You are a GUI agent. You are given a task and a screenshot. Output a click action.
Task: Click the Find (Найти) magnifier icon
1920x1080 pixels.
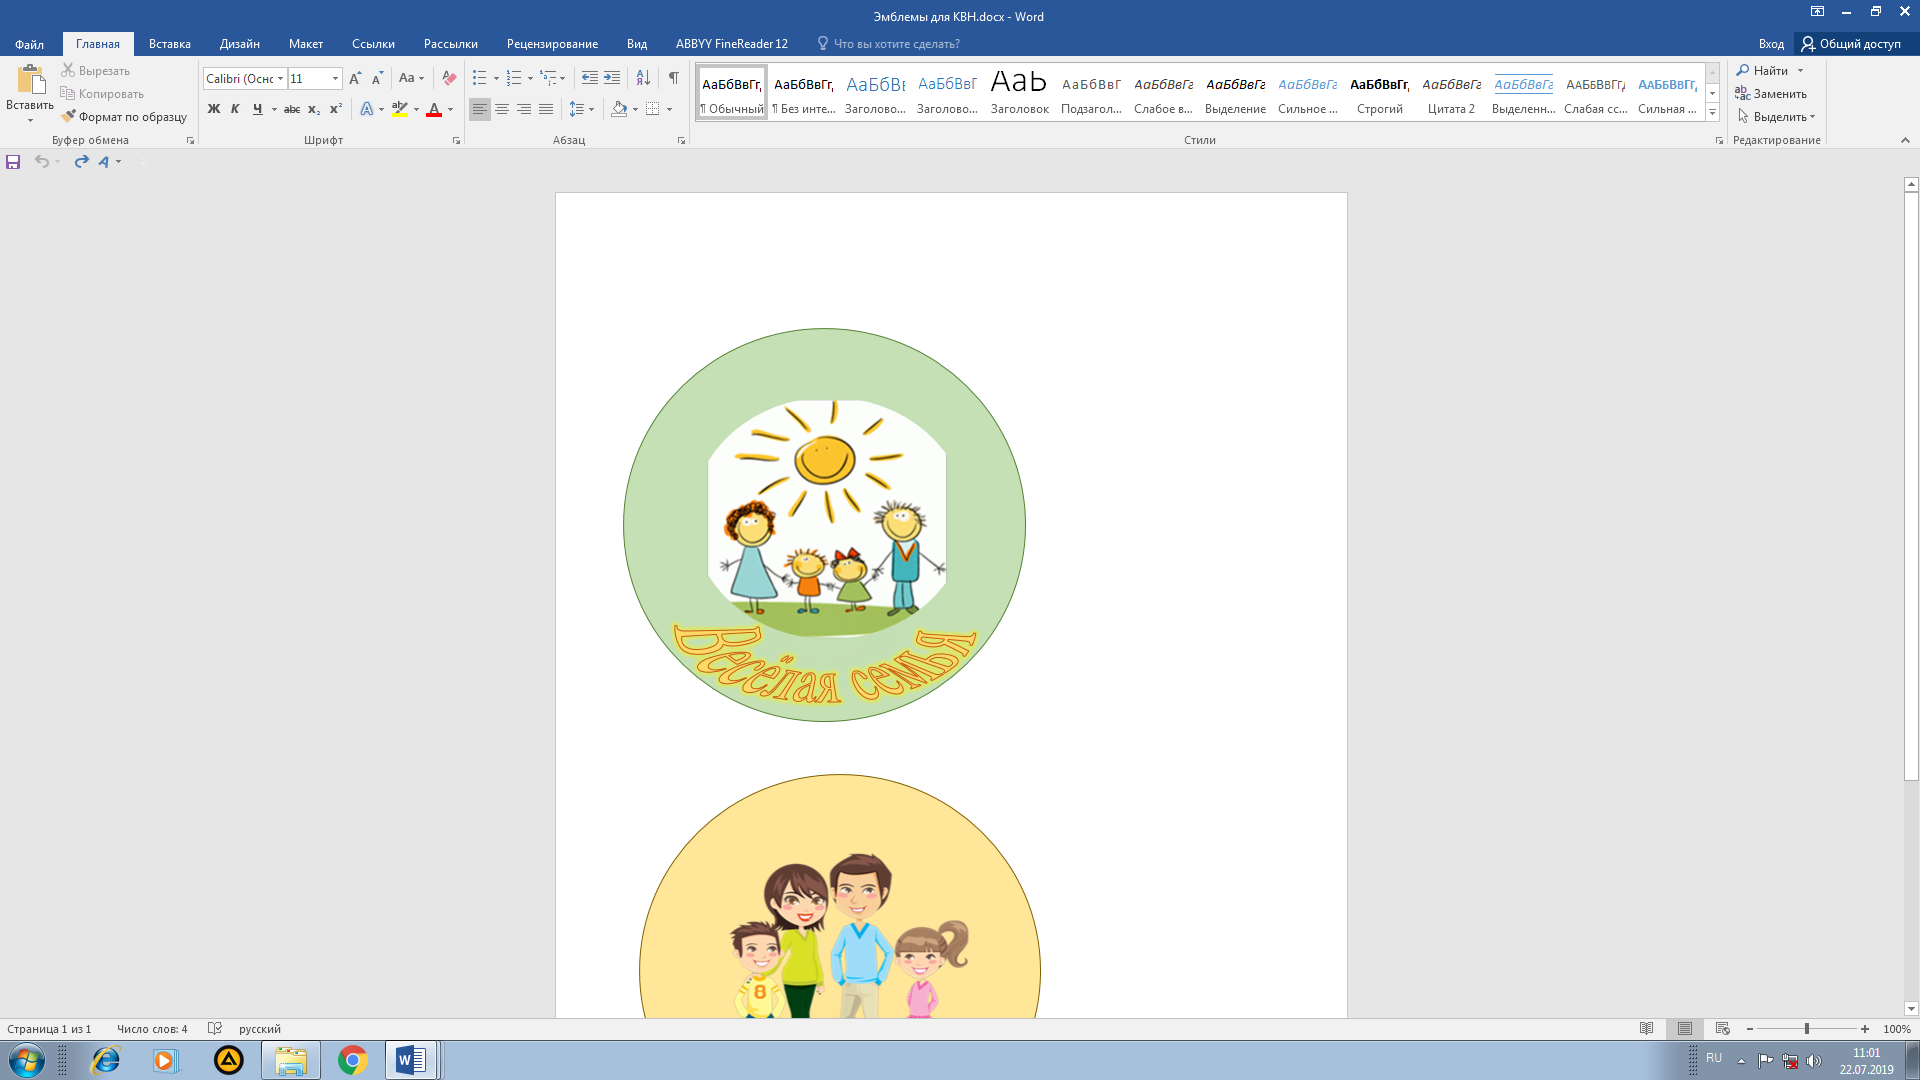[x=1743, y=70]
